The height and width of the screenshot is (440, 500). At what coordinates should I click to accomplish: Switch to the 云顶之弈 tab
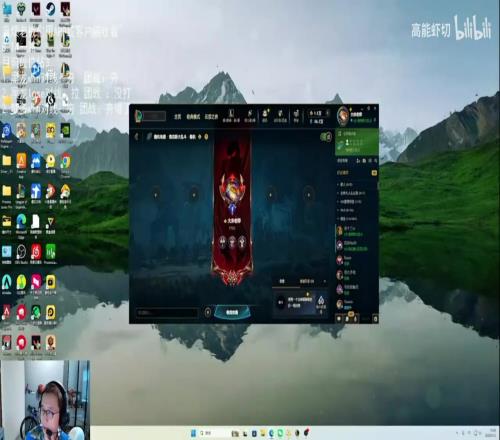pyautogui.click(x=211, y=116)
